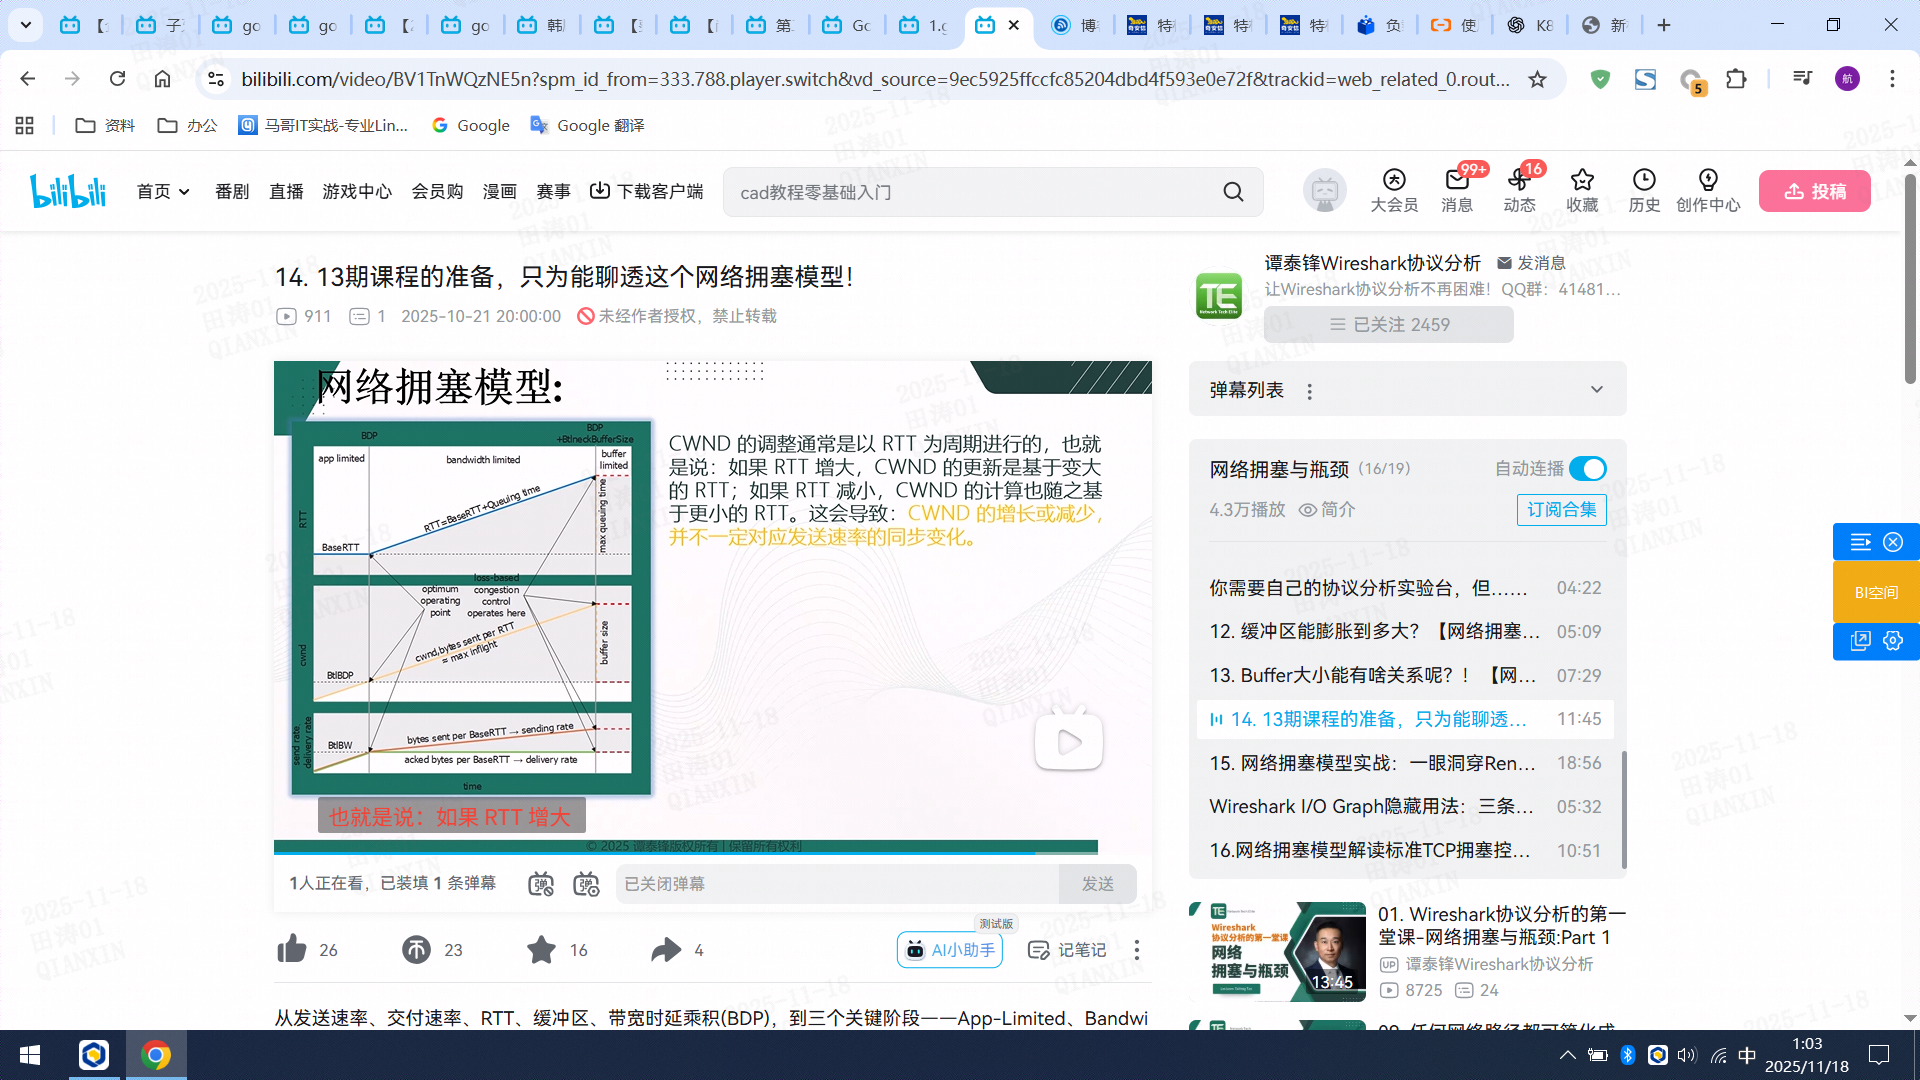Open the messages icon in header

(x=1457, y=180)
